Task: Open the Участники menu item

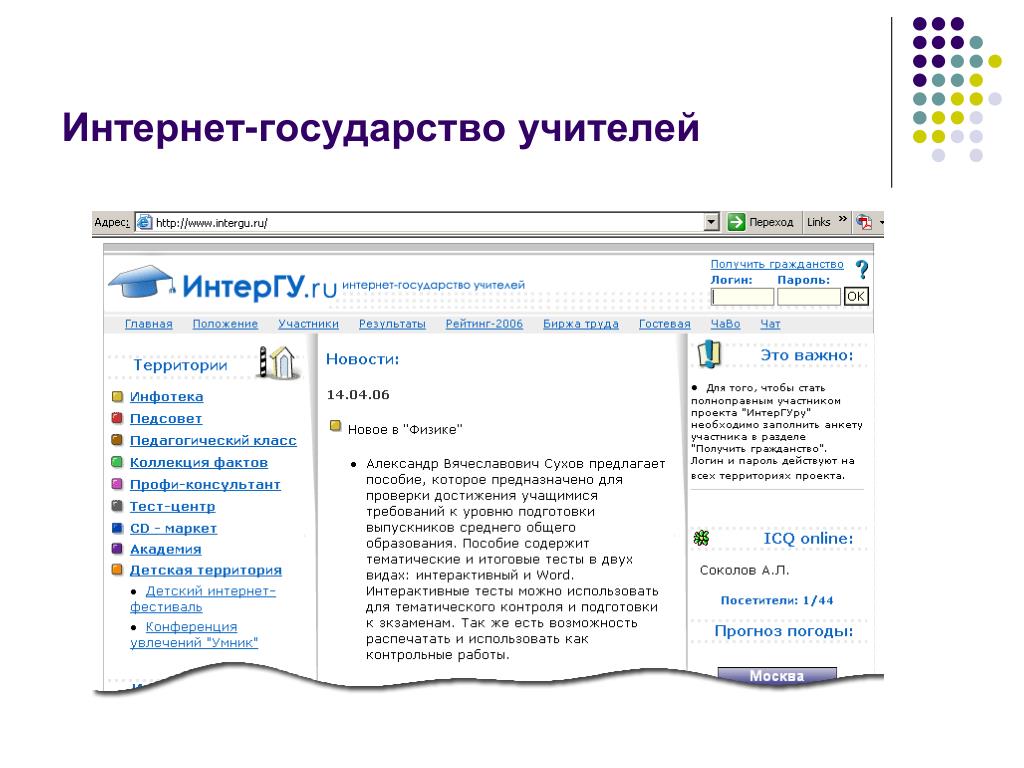Action: (x=308, y=324)
